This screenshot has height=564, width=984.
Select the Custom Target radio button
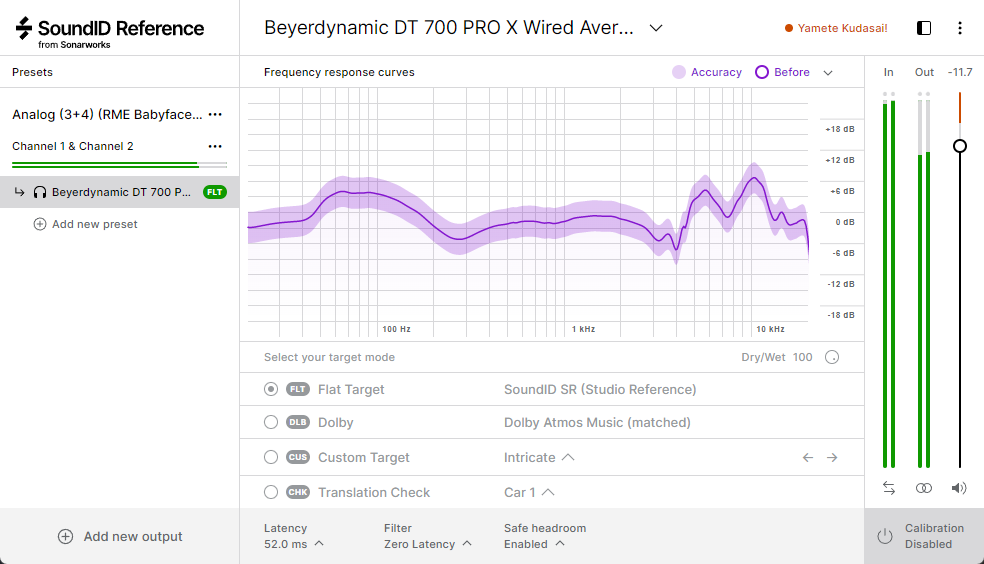click(270, 457)
